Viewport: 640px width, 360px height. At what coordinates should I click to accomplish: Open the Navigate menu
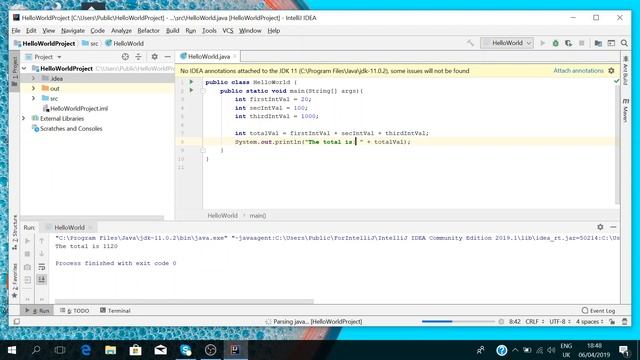click(x=73, y=31)
